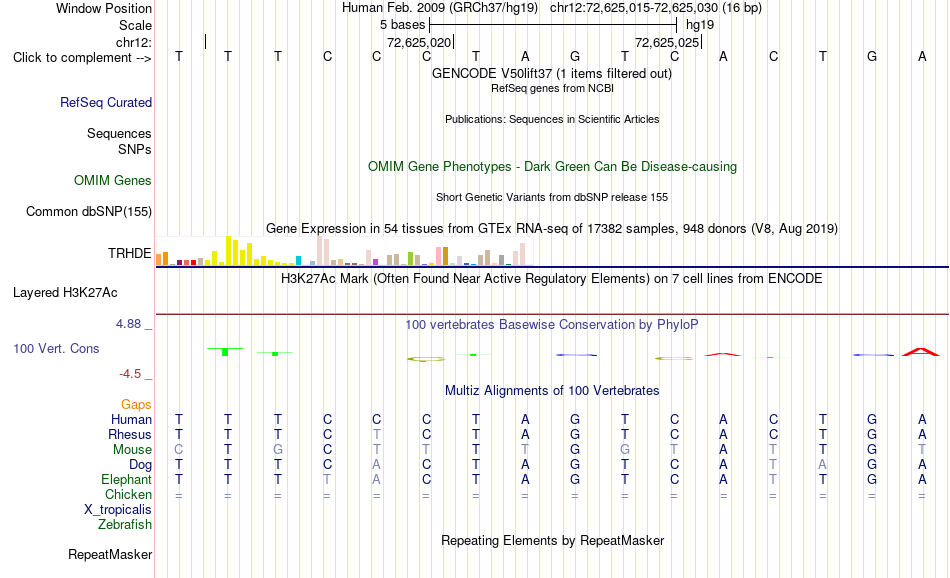950x578 pixels.
Task: Click the Sequences track label
Action: point(119,133)
